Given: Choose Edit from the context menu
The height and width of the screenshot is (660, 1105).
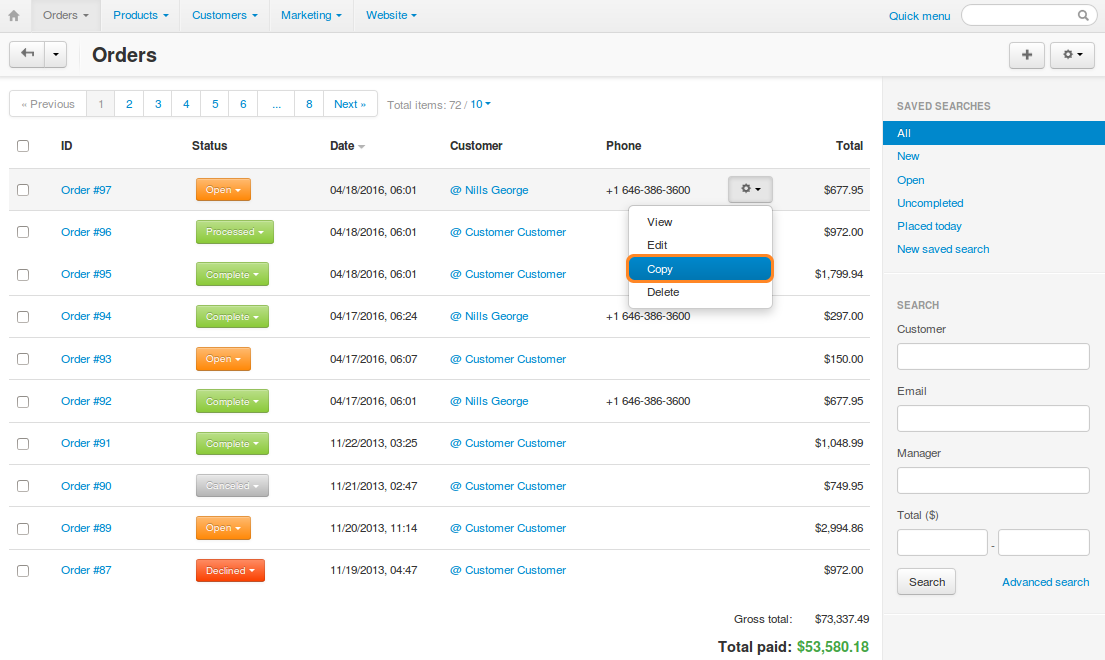Looking at the screenshot, I should [700, 245].
